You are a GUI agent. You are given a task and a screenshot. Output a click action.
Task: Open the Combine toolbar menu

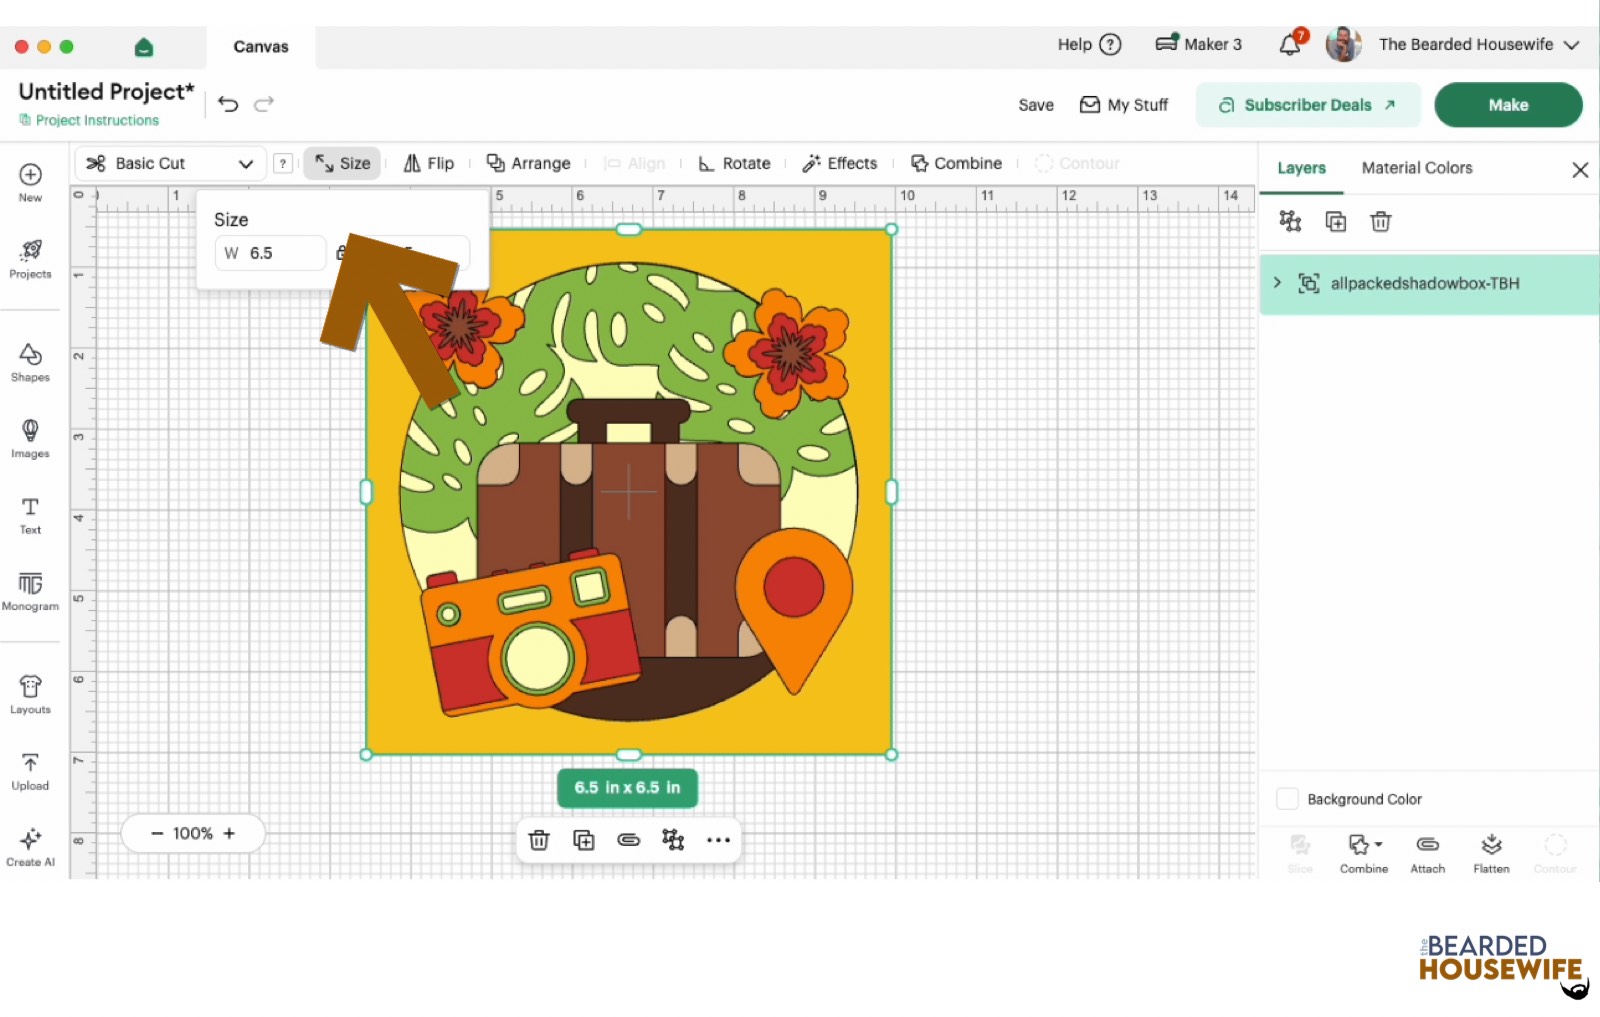point(956,163)
